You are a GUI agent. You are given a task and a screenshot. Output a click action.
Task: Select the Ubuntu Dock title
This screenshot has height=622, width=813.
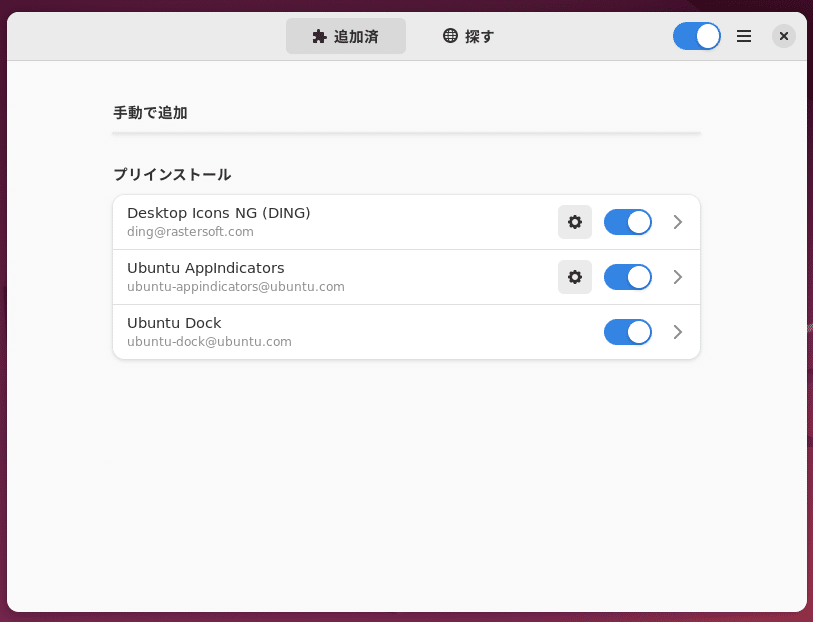[174, 323]
